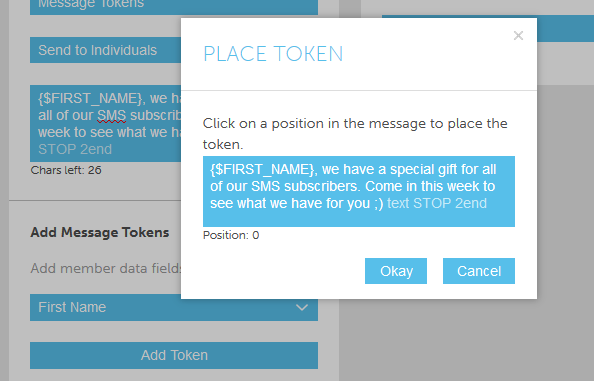Expand the chevron arrow on First Name field
Image resolution: width=594 pixels, height=381 pixels.
tap(302, 308)
